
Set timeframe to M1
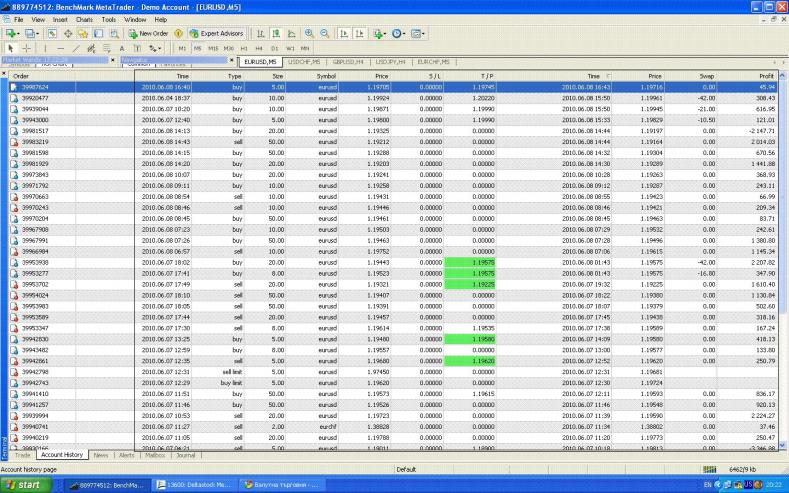click(182, 48)
